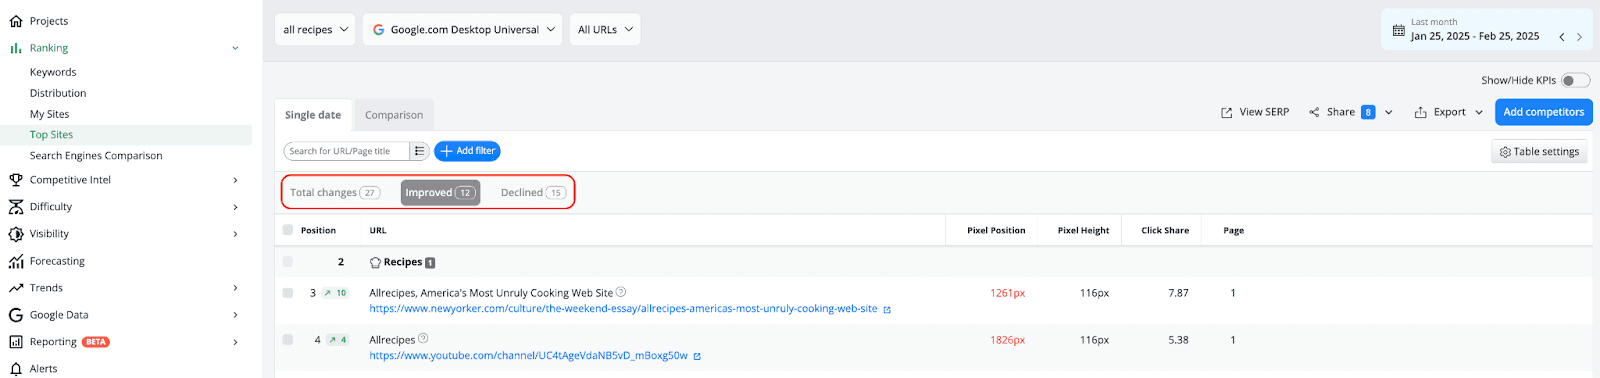1600x378 pixels.
Task: Click the Add filter button
Action: (467, 151)
